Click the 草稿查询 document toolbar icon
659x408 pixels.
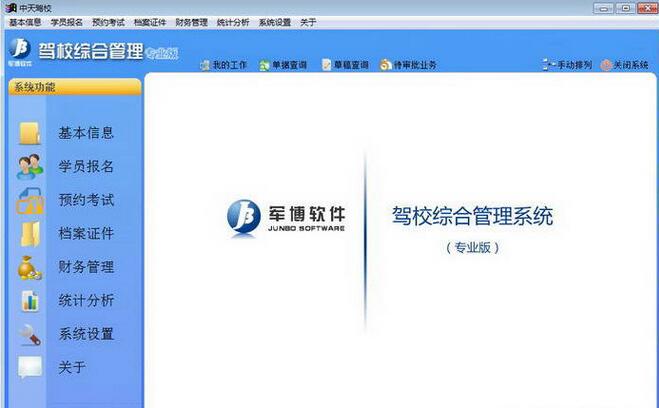click(327, 65)
